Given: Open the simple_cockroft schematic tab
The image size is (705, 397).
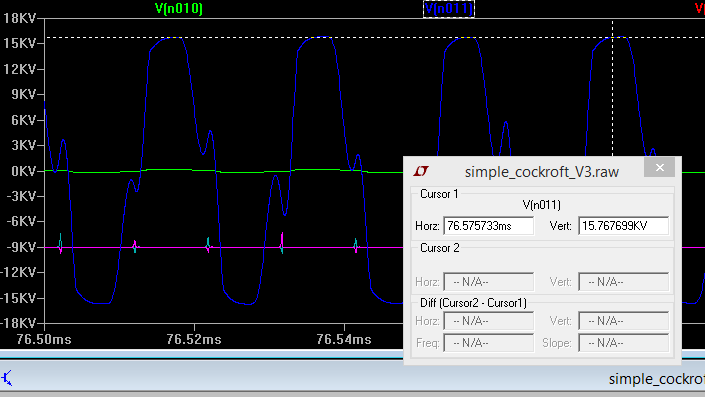Looking at the screenshot, I should (656, 379).
